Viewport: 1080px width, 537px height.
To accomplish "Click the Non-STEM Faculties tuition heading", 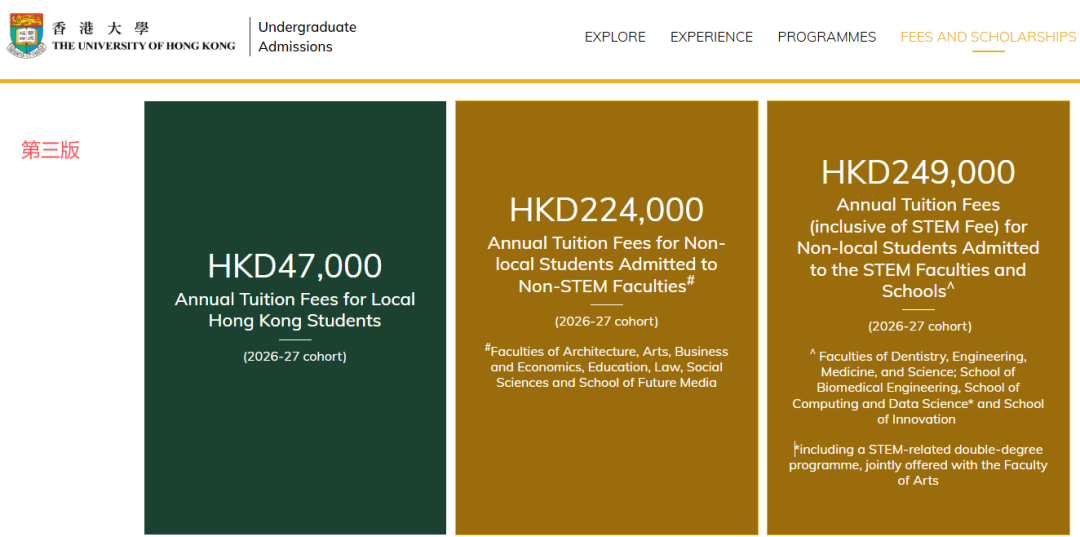I will 606,264.
